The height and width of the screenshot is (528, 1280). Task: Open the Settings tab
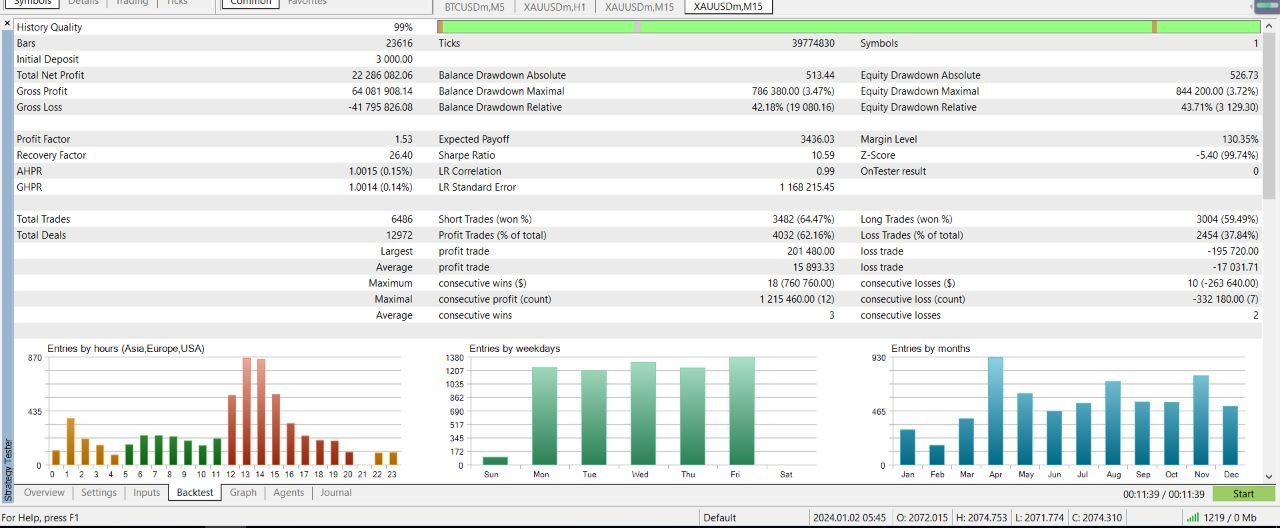99,492
